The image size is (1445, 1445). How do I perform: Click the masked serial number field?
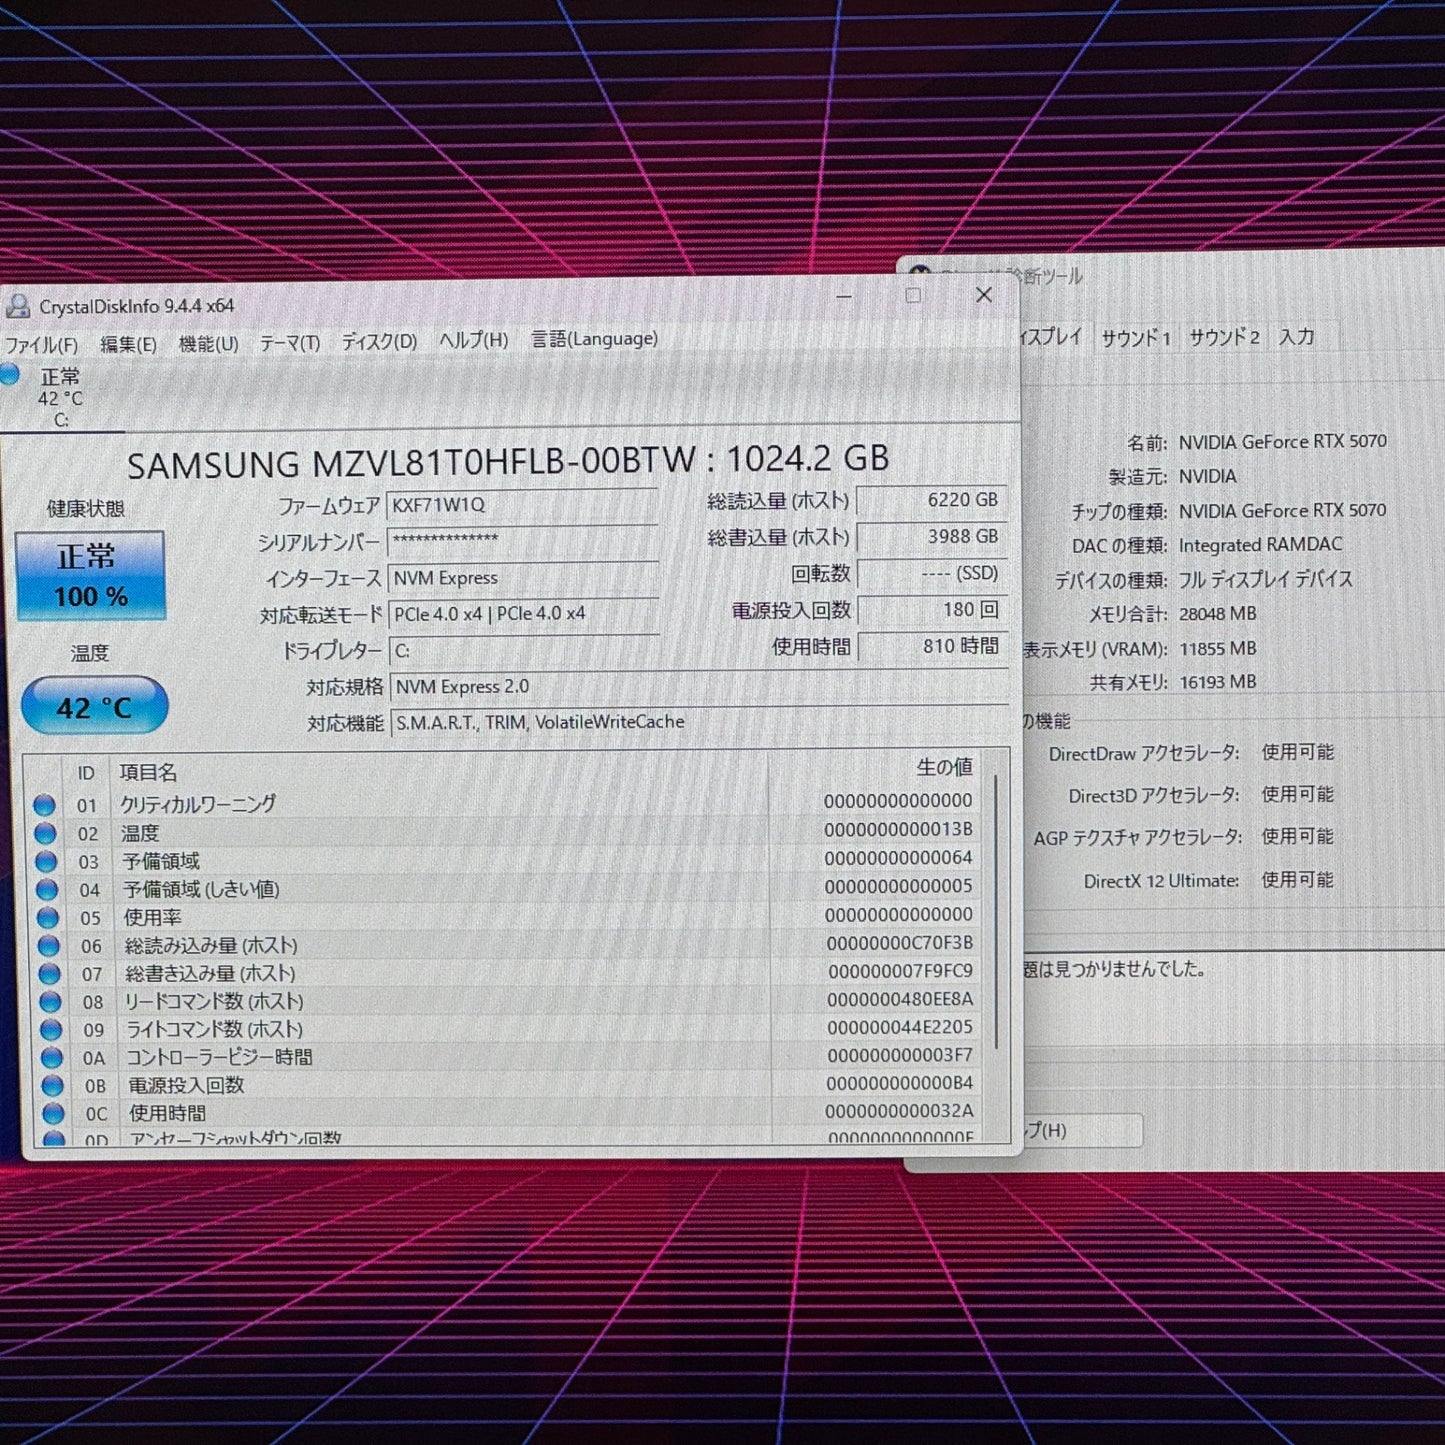click(x=522, y=541)
